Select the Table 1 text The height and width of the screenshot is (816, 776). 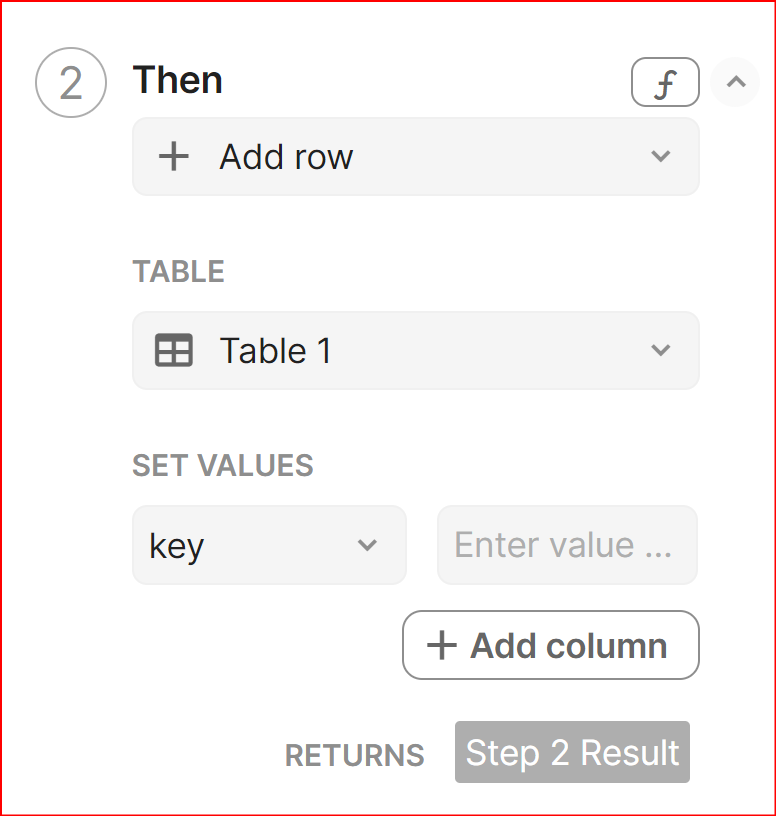pyautogui.click(x=275, y=351)
